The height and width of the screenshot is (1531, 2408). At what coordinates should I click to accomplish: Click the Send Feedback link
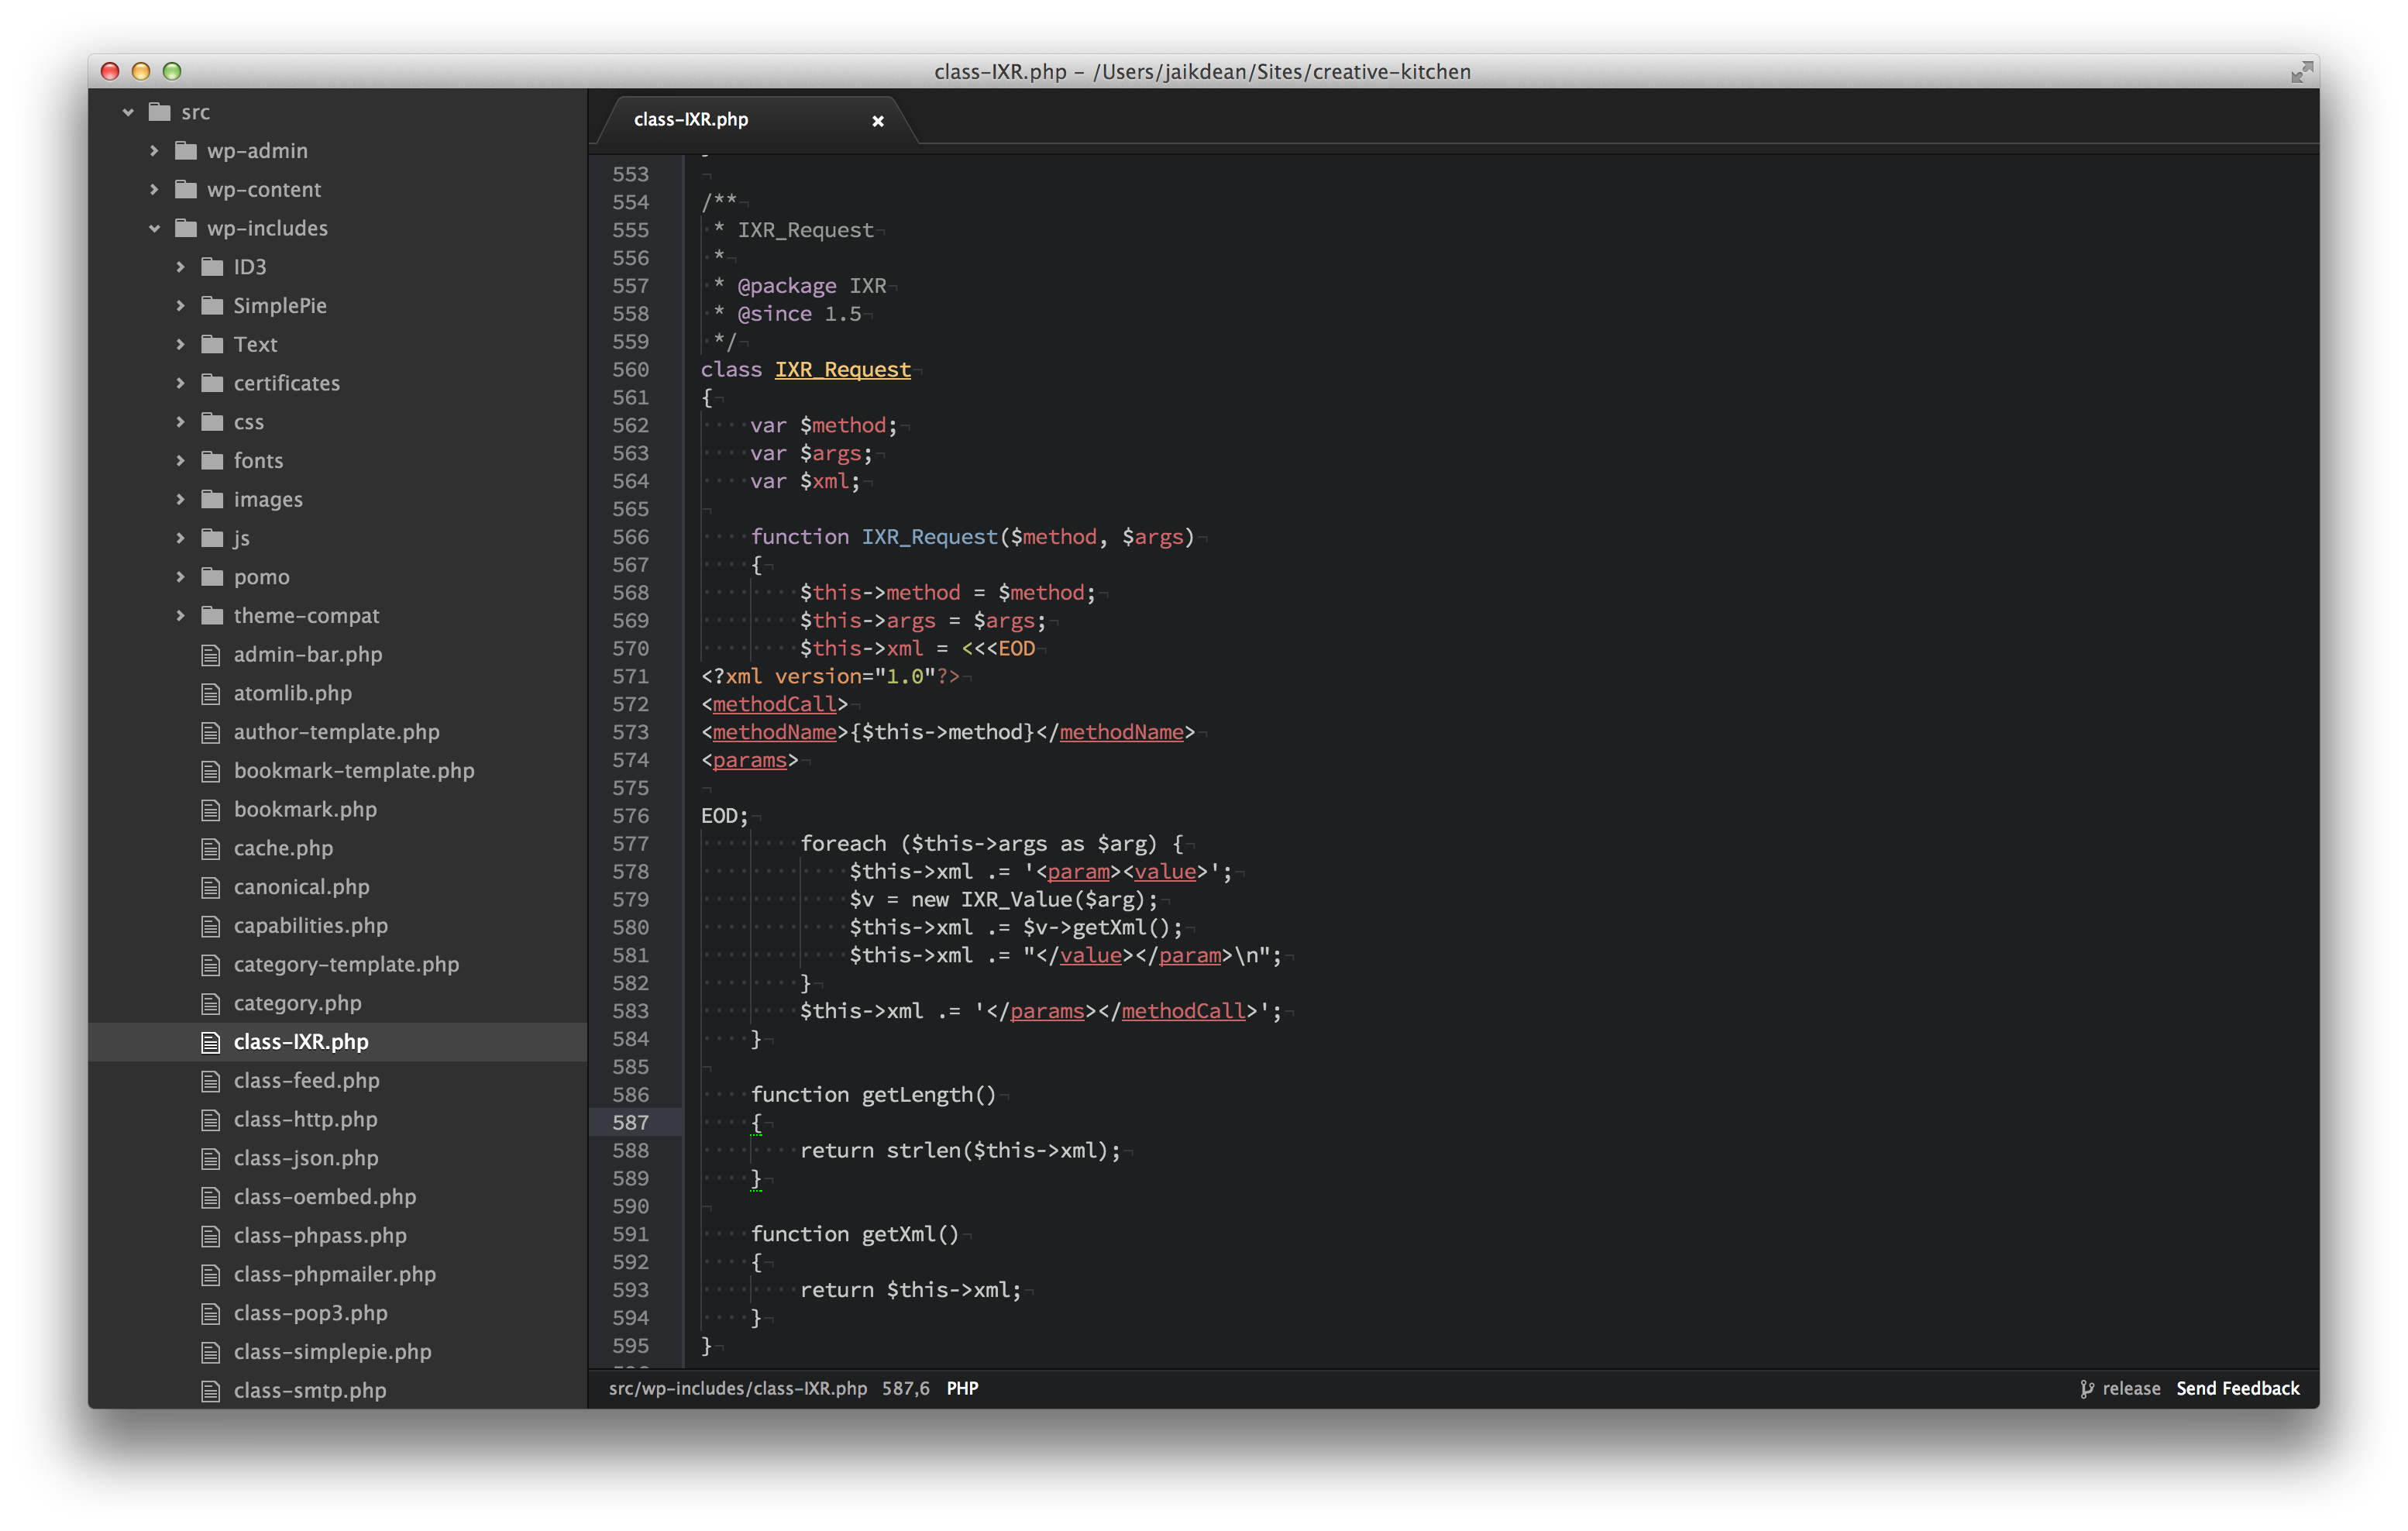pos(2238,1389)
